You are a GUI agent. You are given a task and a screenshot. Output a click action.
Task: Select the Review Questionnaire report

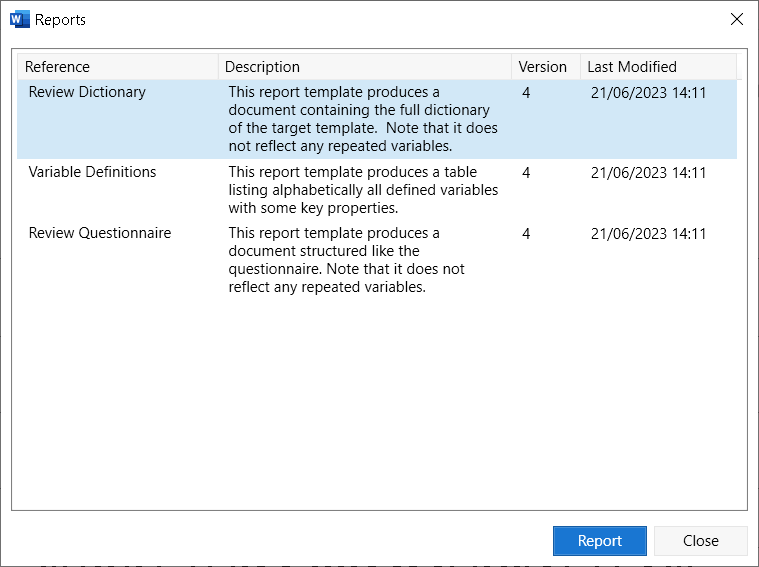(99, 233)
